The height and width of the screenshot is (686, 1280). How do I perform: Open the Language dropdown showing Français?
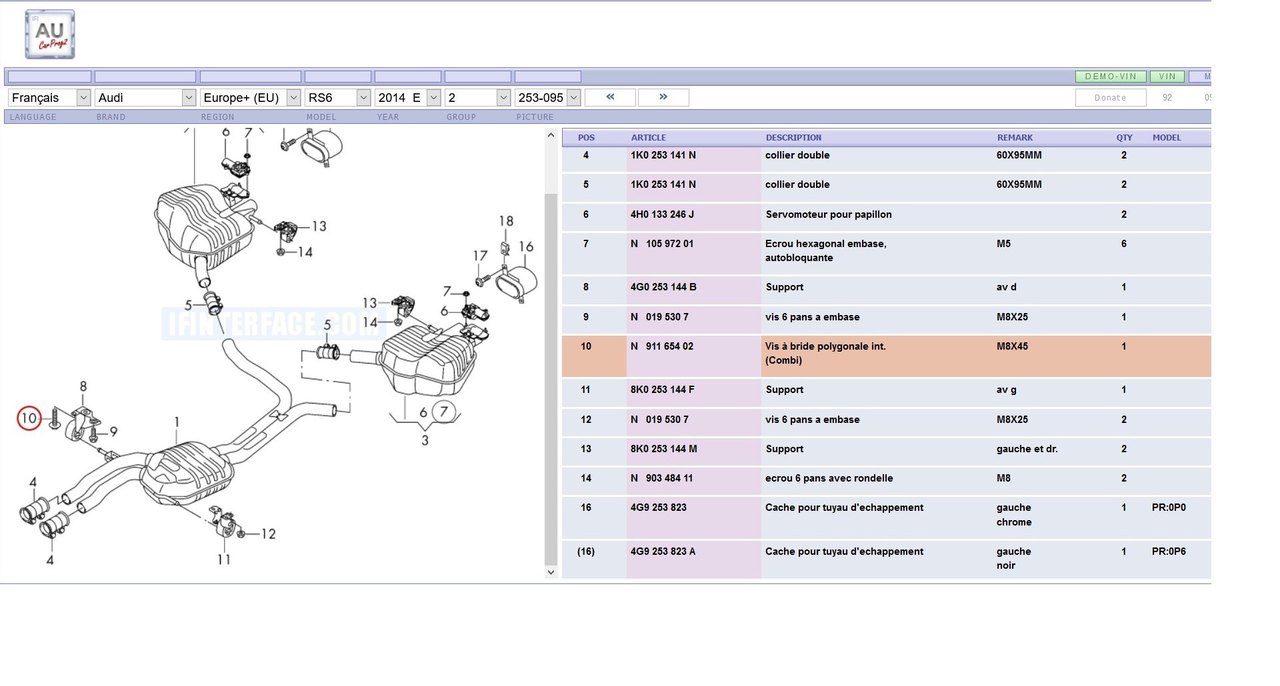(50, 97)
